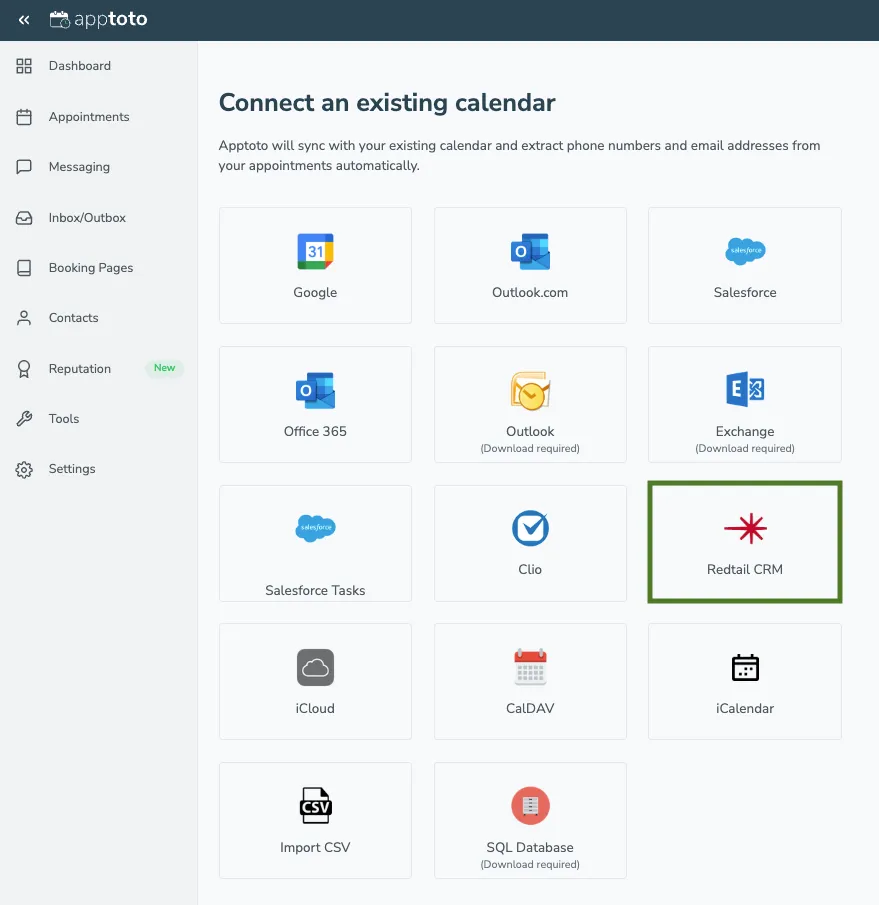
Task: Click the Apptoto logo
Action: point(98,20)
